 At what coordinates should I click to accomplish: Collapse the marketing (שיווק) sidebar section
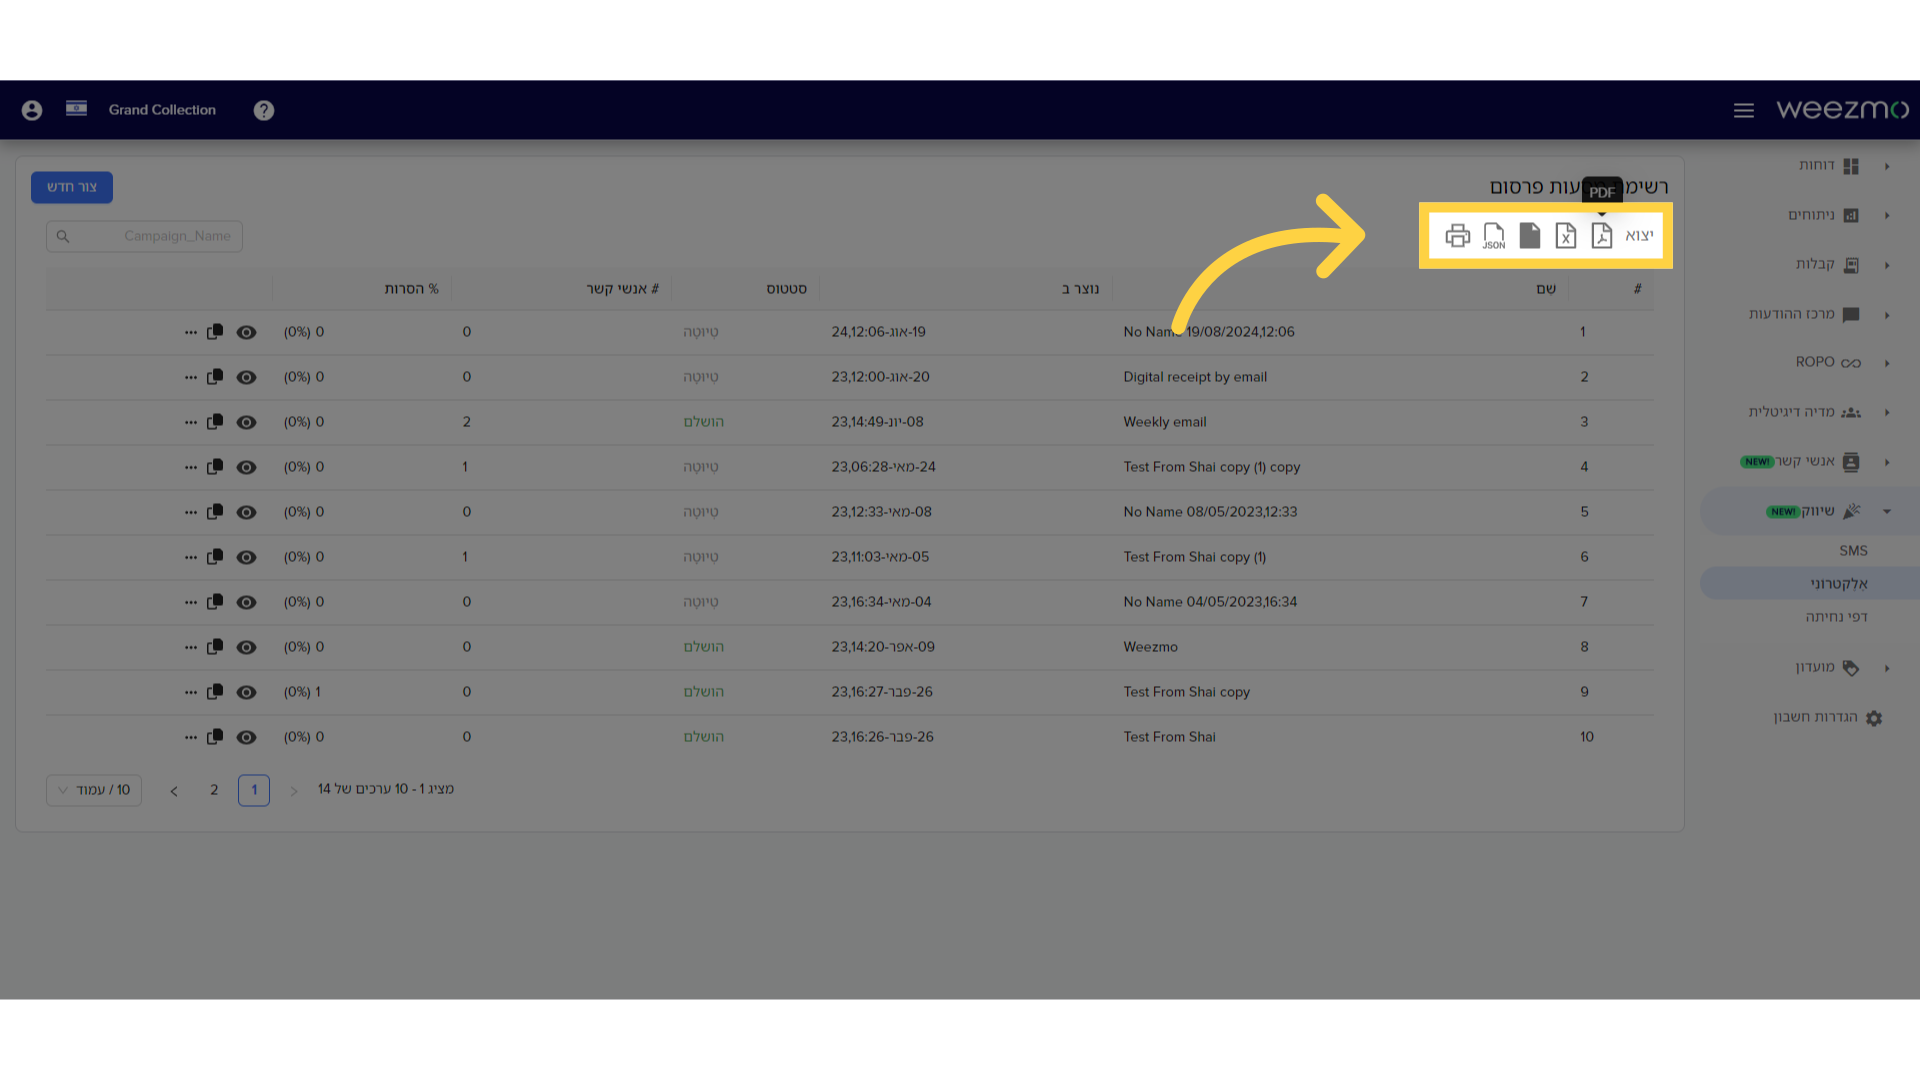[1887, 511]
